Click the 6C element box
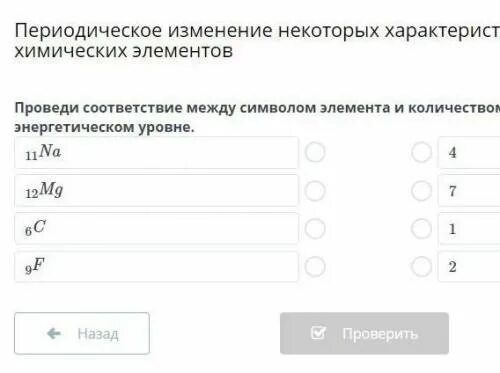 156,229
